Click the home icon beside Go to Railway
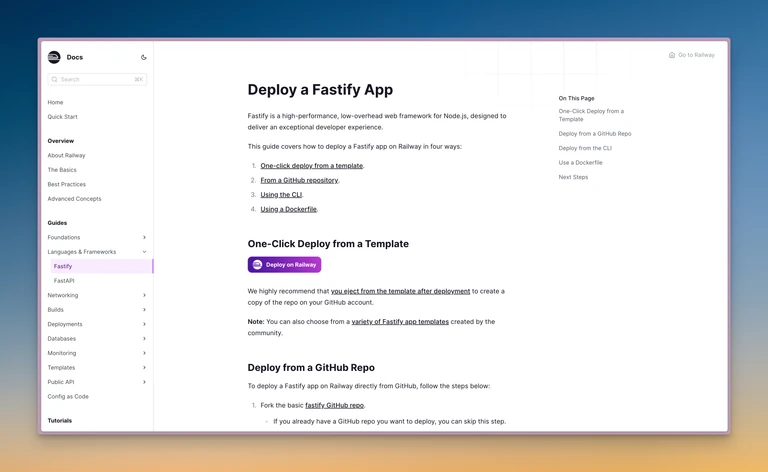Image resolution: width=768 pixels, height=472 pixels. pos(672,55)
